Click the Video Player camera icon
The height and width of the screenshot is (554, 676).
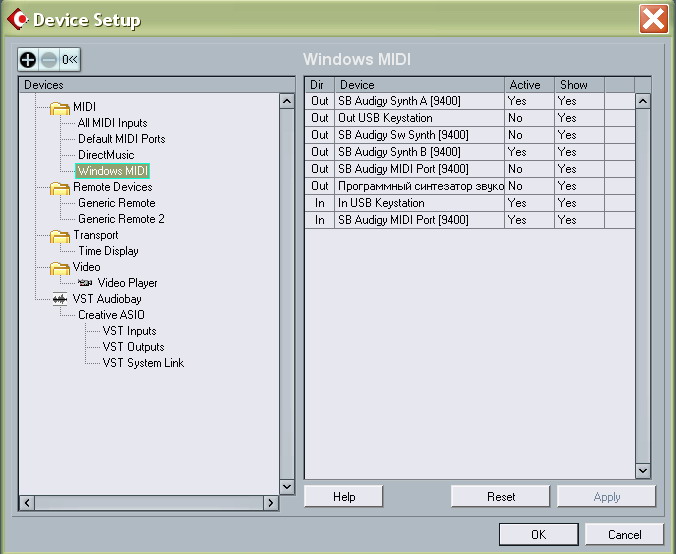click(x=85, y=283)
